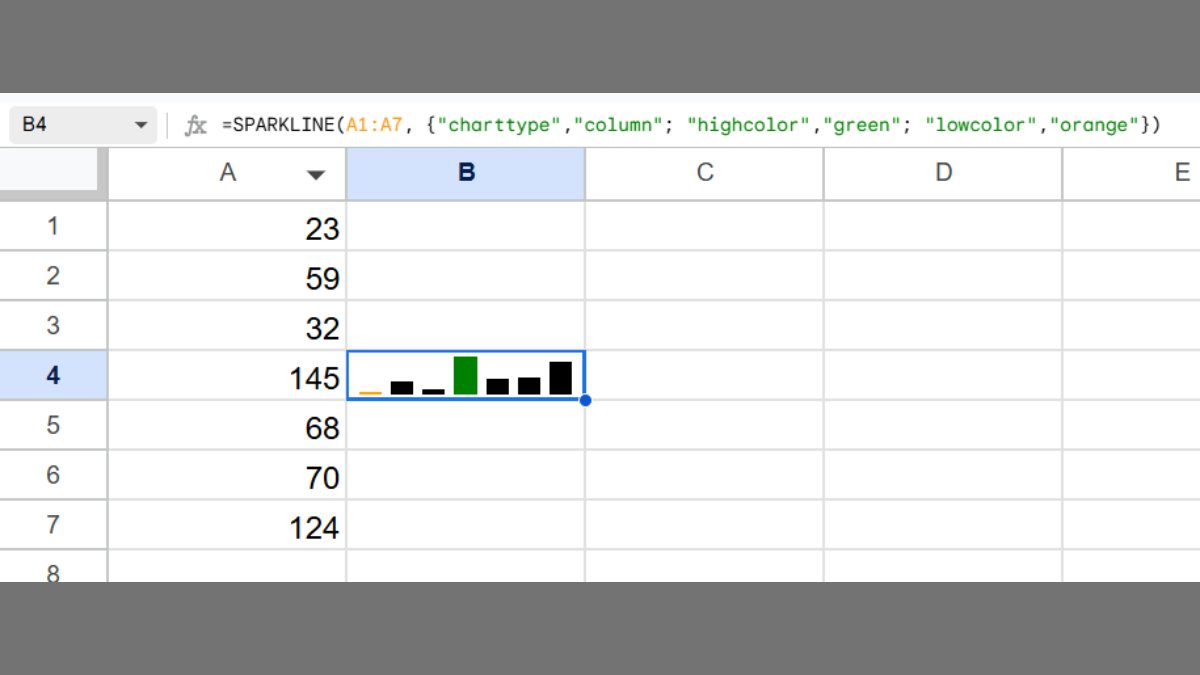
Task: Select row 3 header
Action: 53,326
